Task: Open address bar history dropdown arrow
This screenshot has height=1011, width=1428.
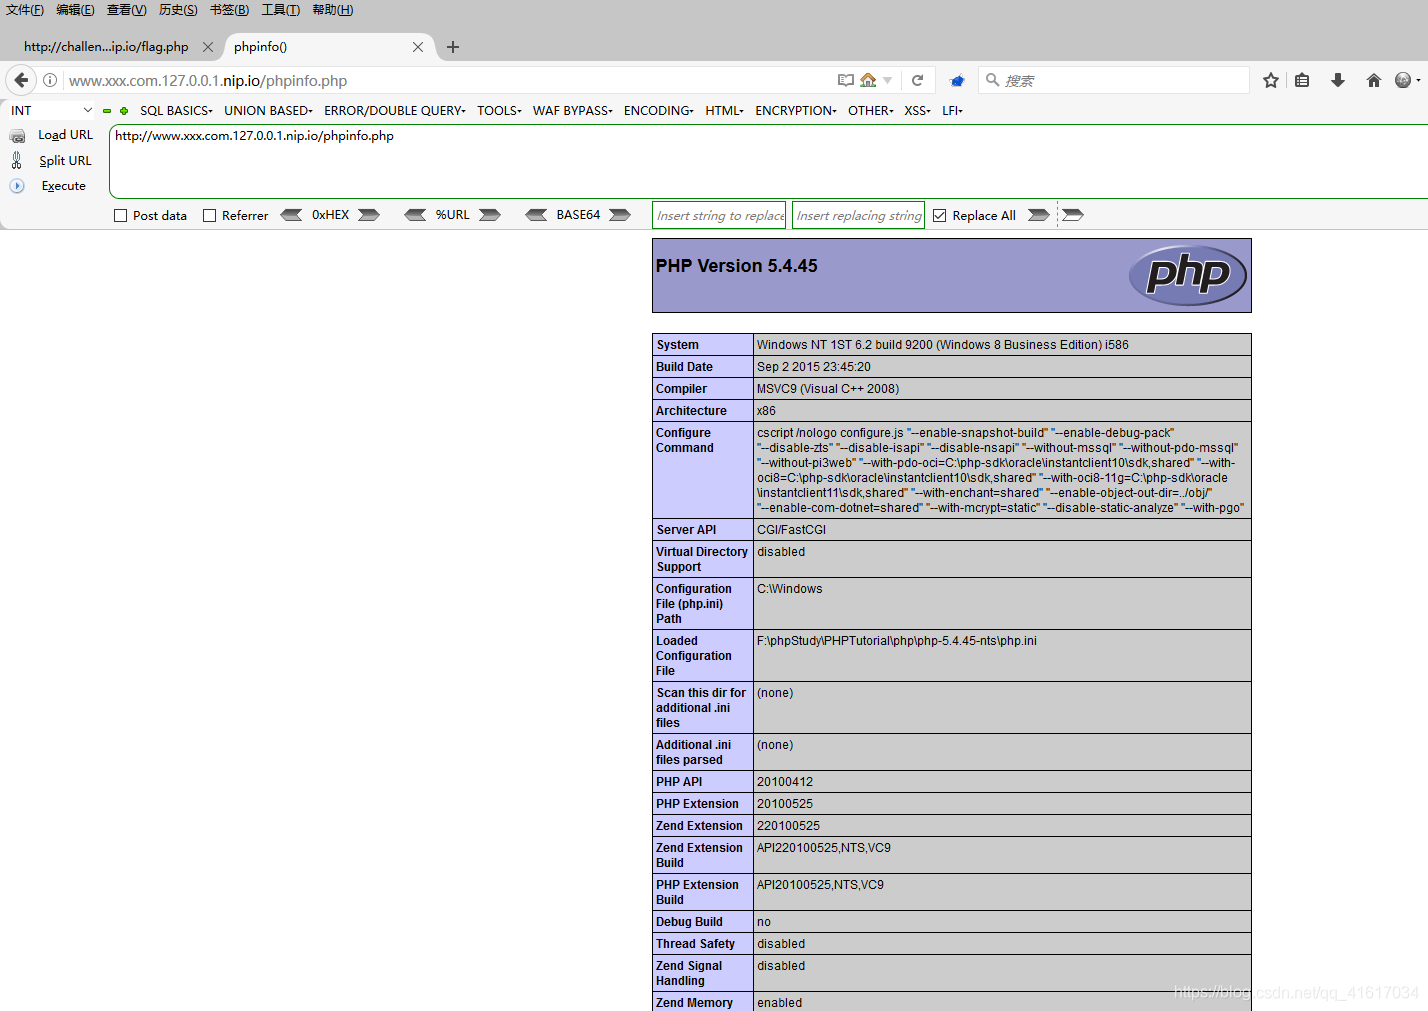Action: tap(888, 81)
